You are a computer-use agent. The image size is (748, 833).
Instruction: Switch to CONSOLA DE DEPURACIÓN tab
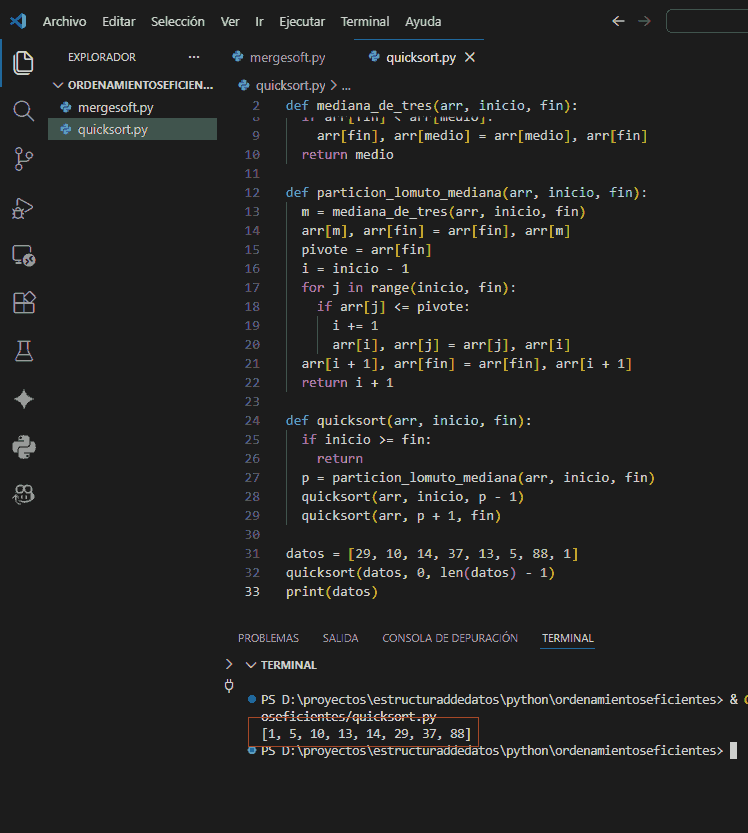click(x=450, y=638)
